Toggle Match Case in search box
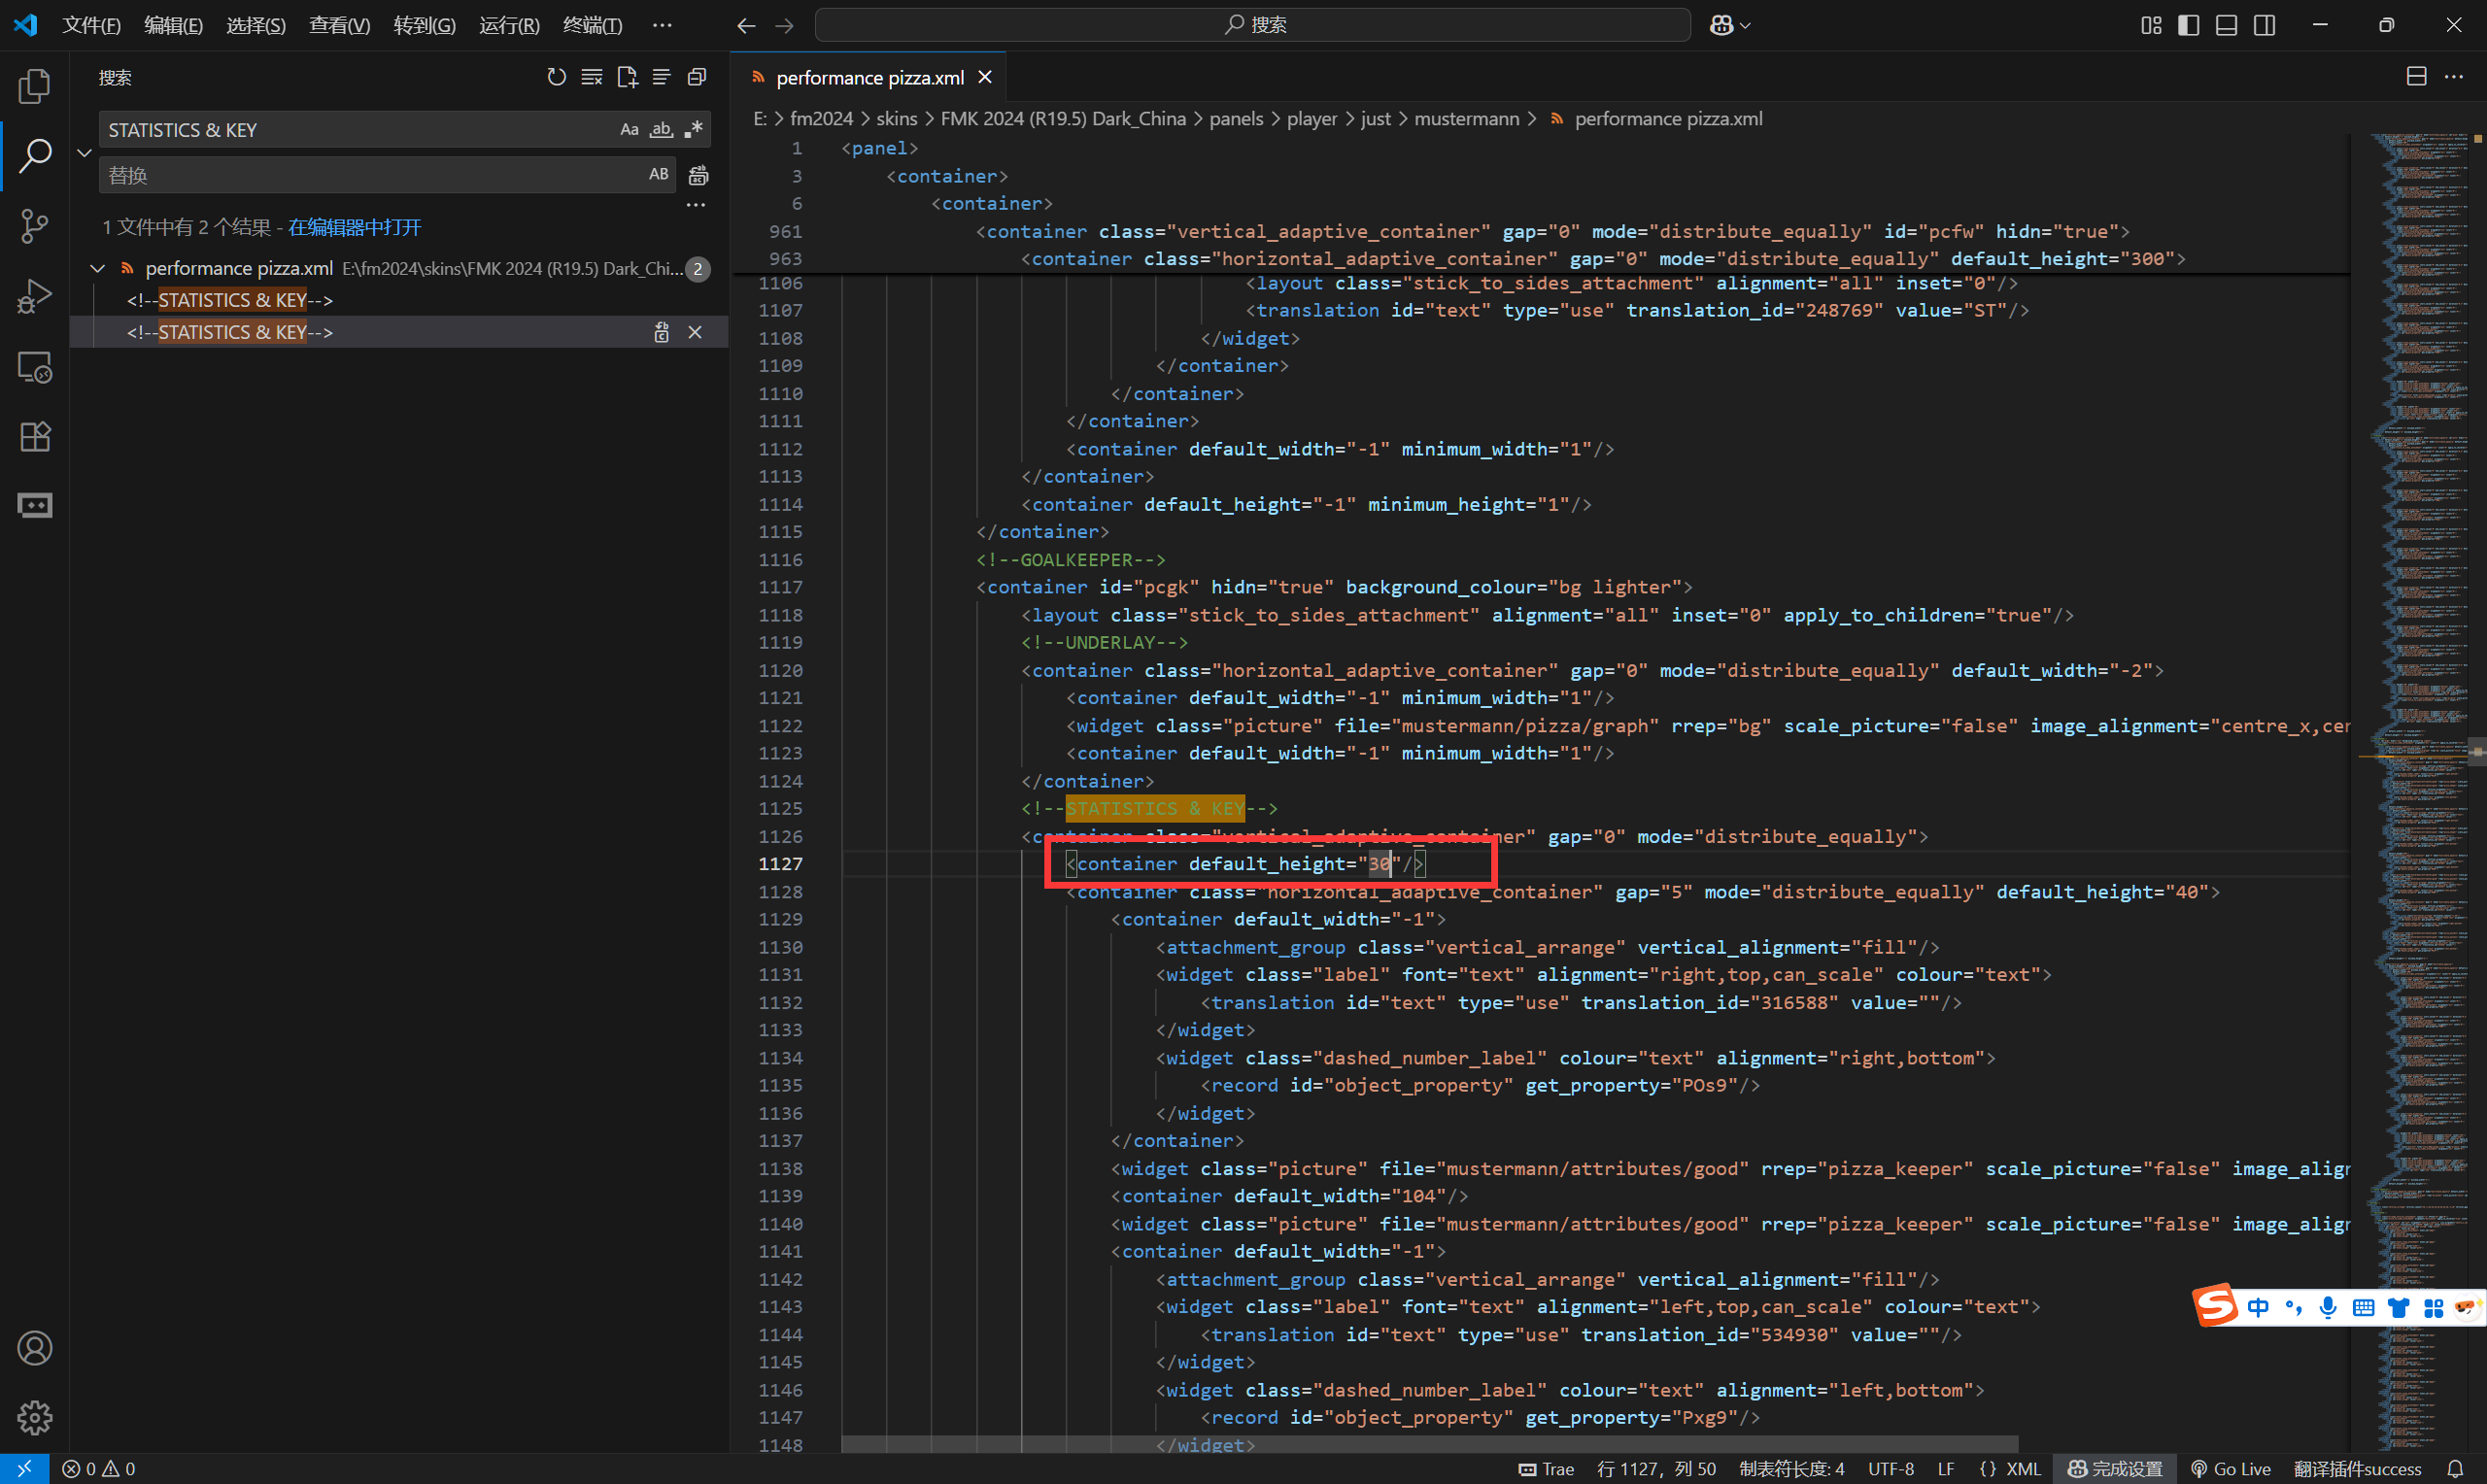Image resolution: width=2487 pixels, height=1484 pixels. (x=629, y=129)
